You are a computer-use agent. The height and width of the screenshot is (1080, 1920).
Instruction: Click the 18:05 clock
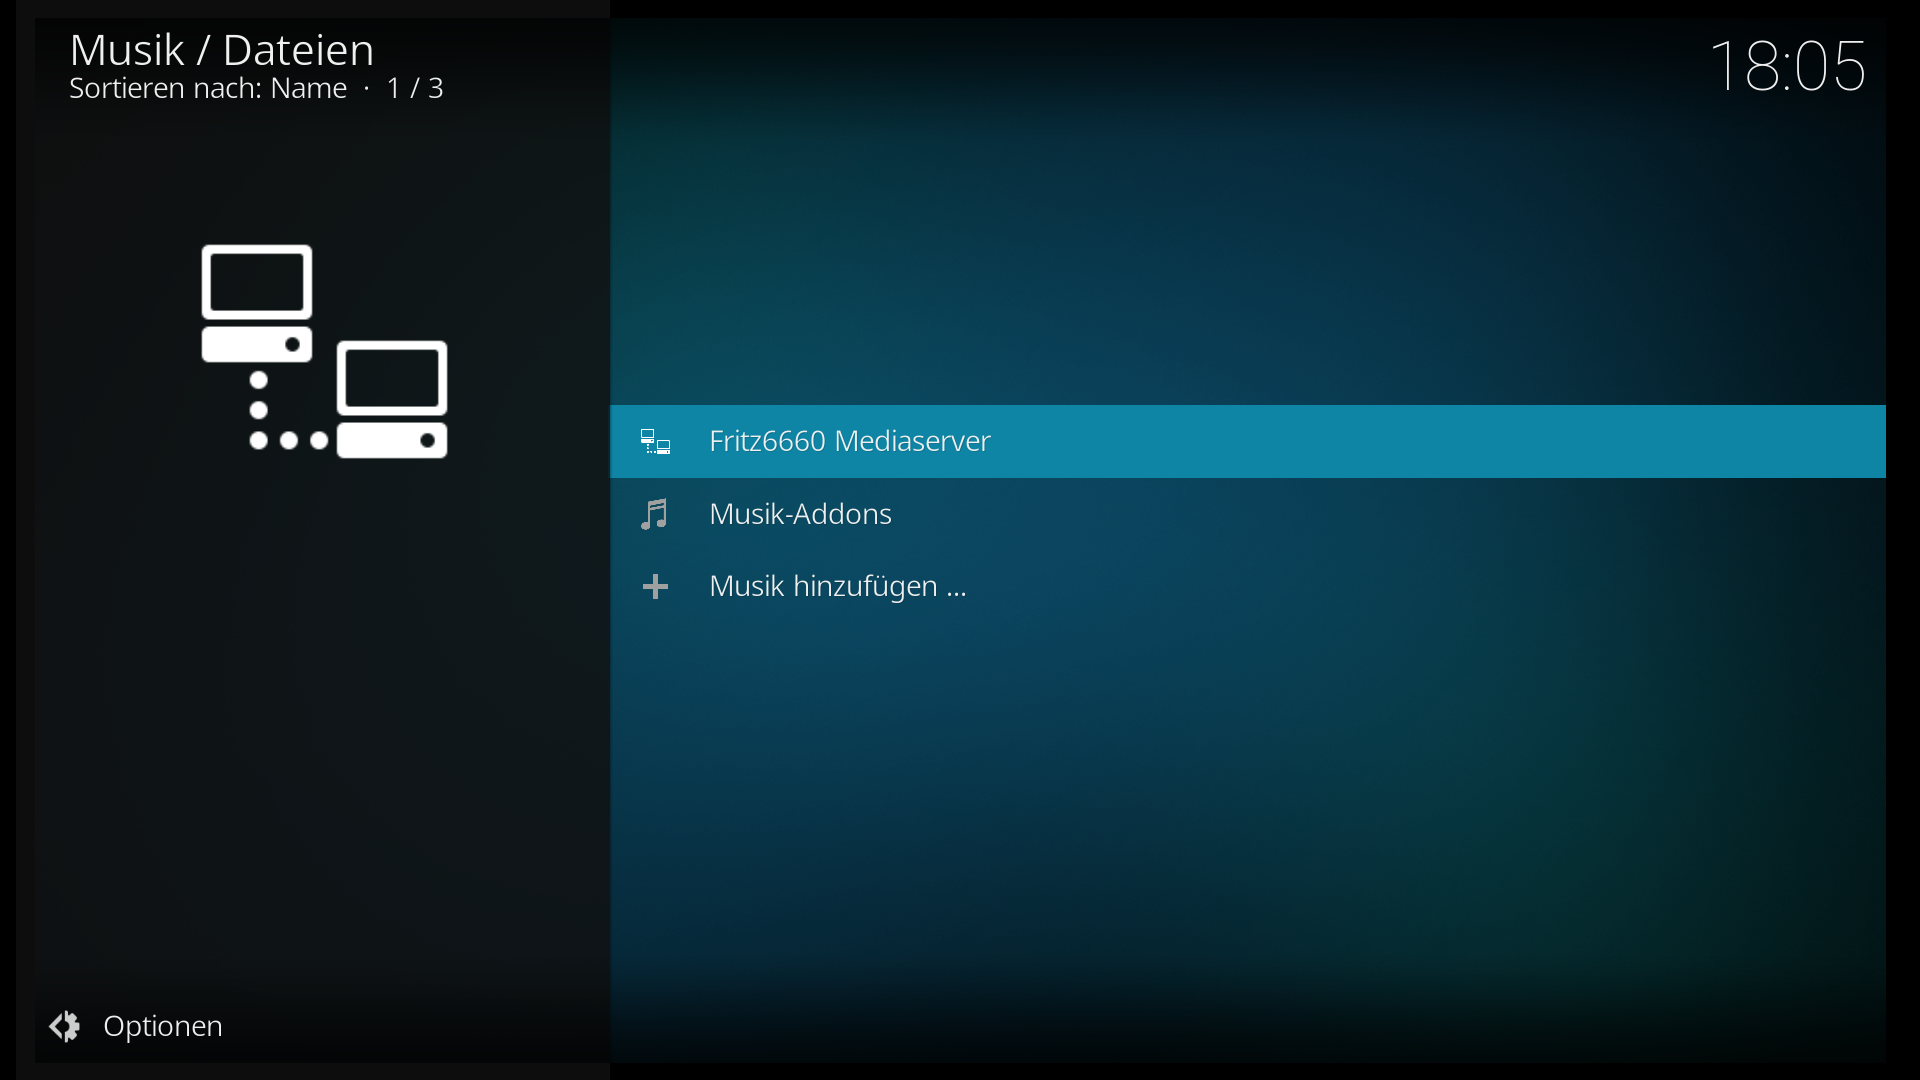tap(1788, 66)
